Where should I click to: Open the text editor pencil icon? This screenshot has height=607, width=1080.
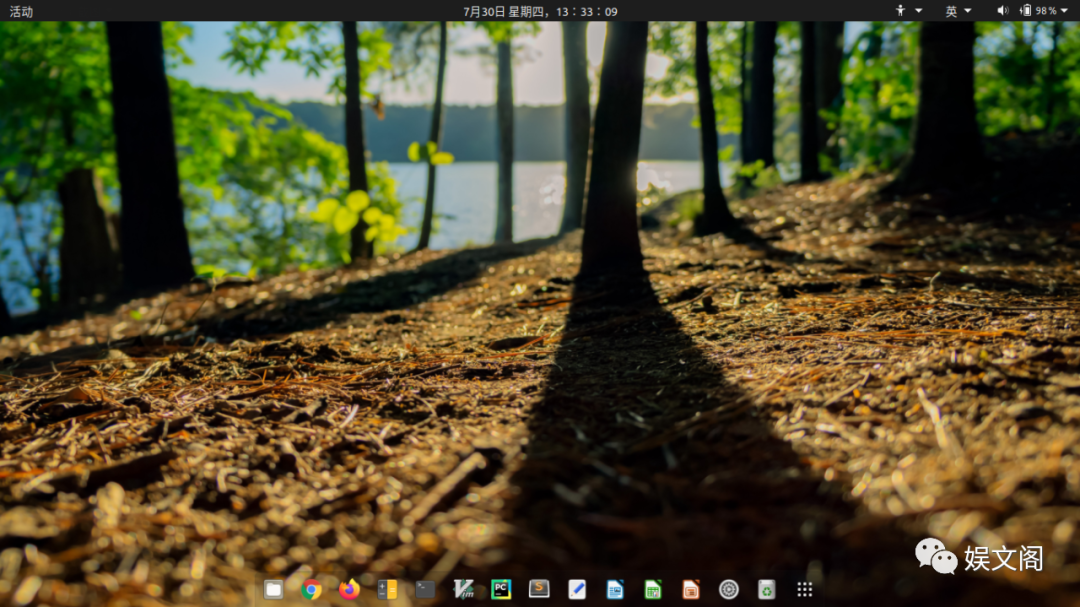[577, 589]
